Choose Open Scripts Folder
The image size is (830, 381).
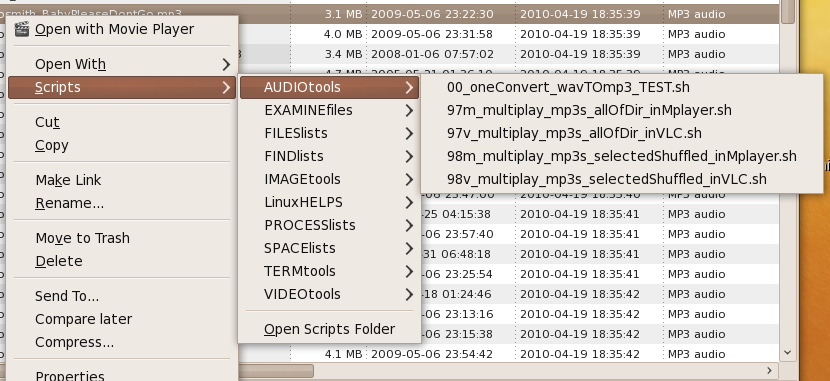tap(329, 329)
